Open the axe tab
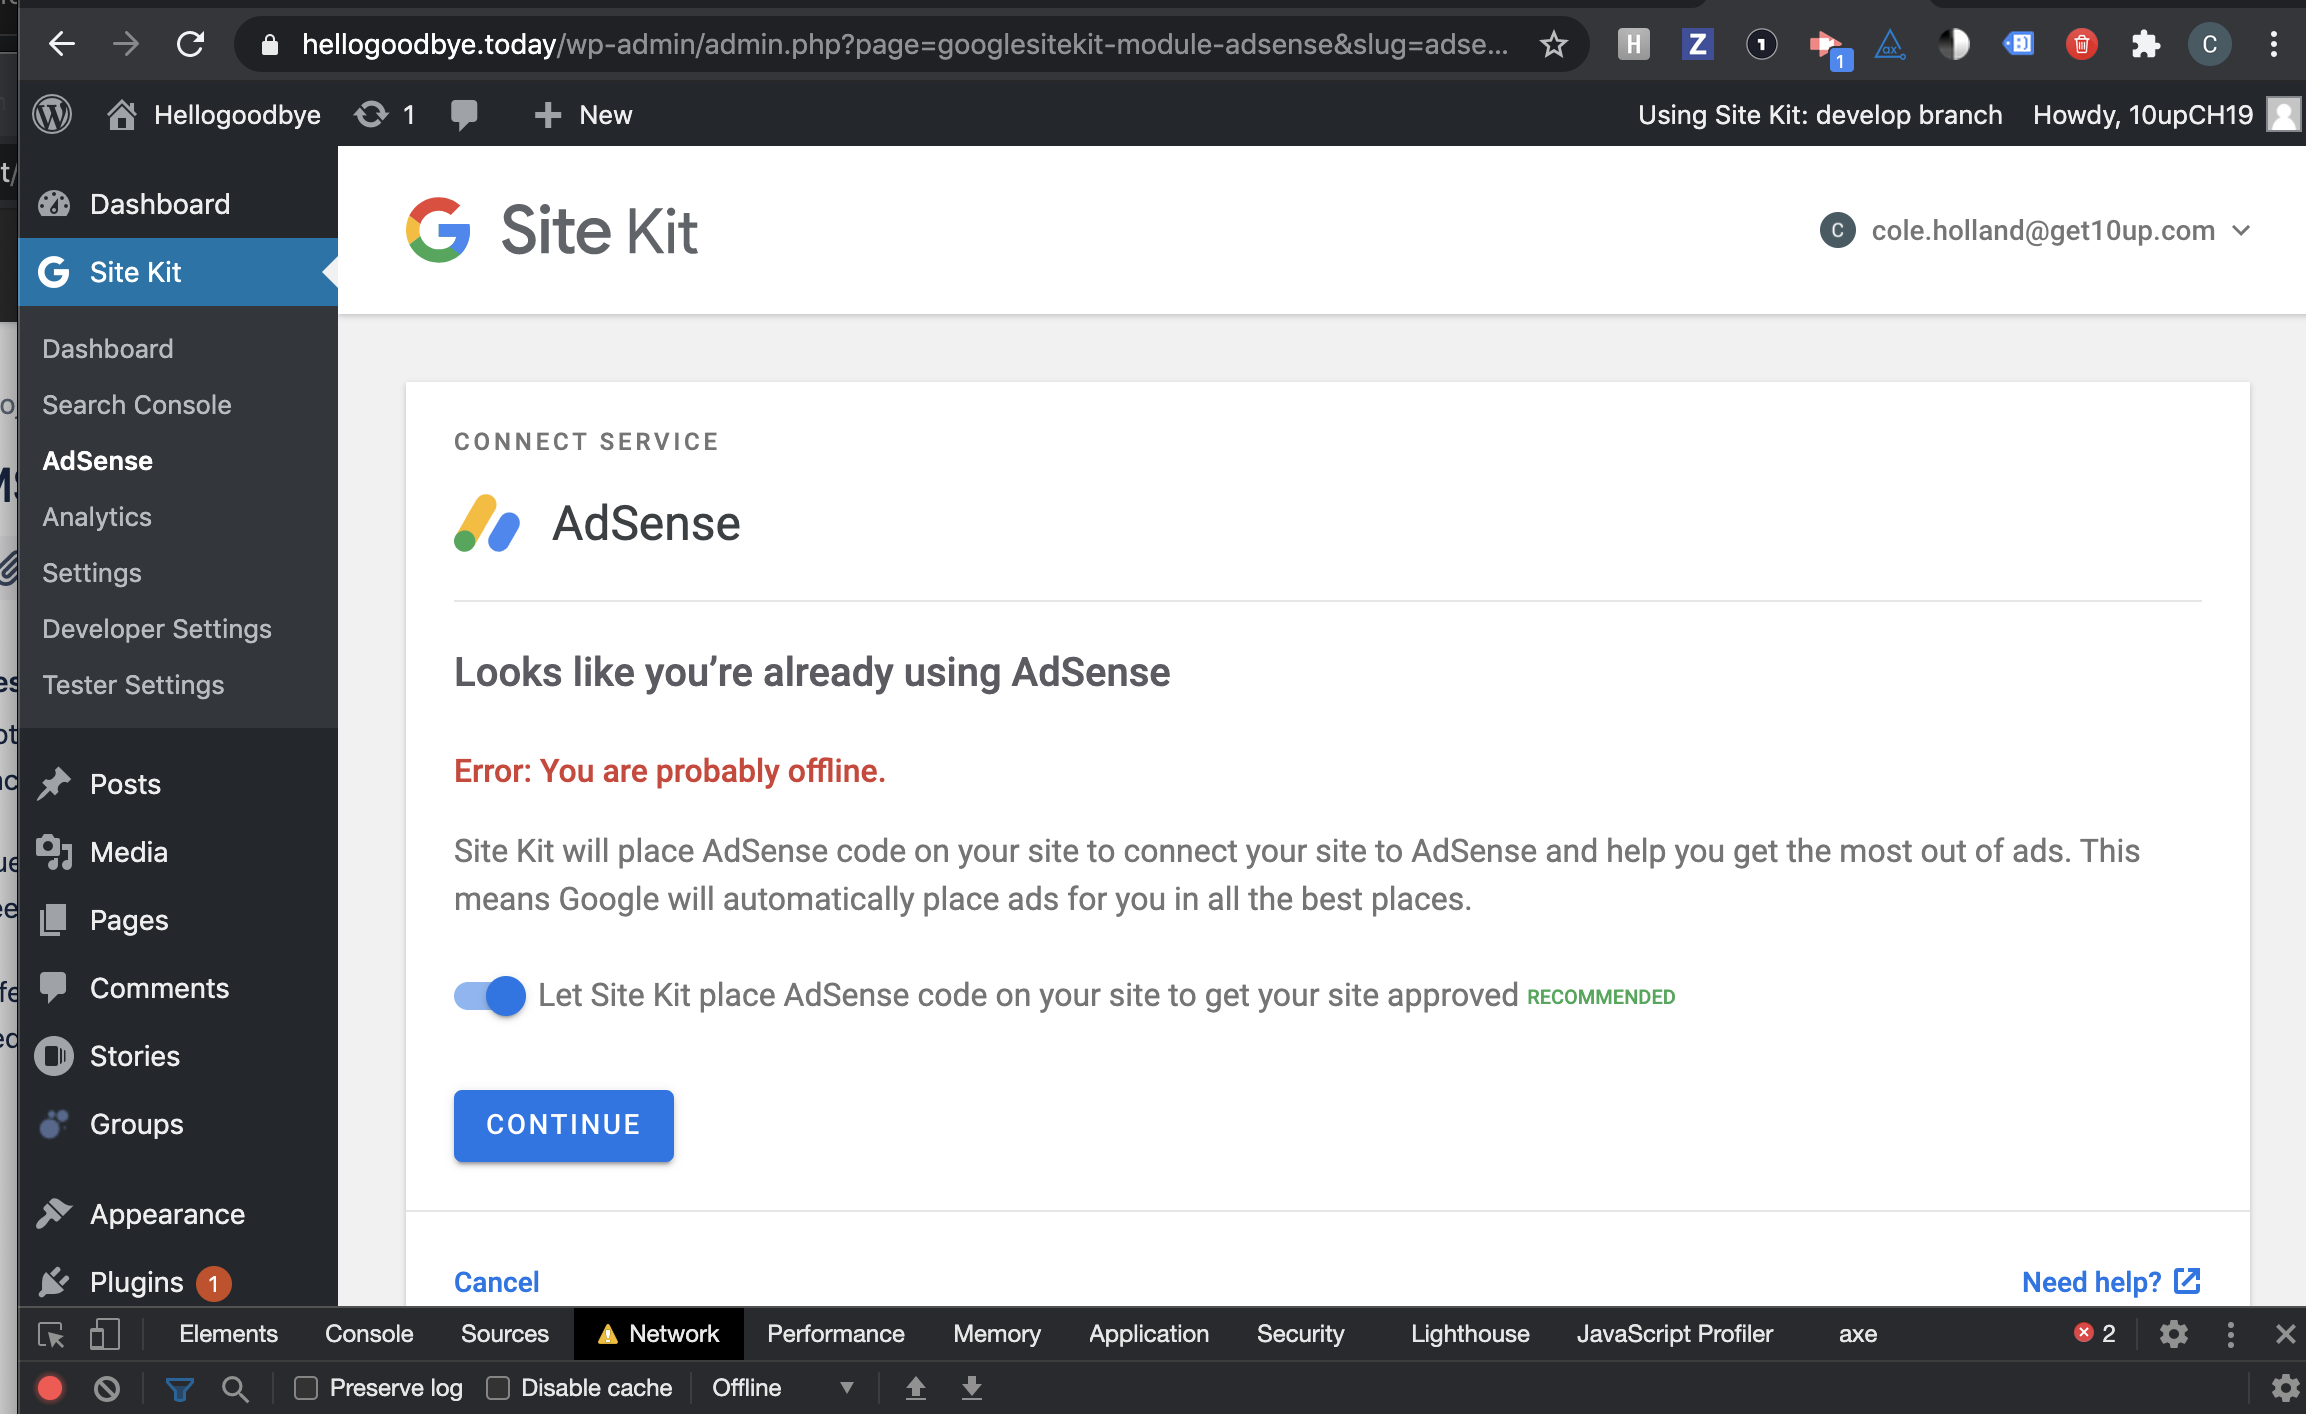 coord(1857,1334)
